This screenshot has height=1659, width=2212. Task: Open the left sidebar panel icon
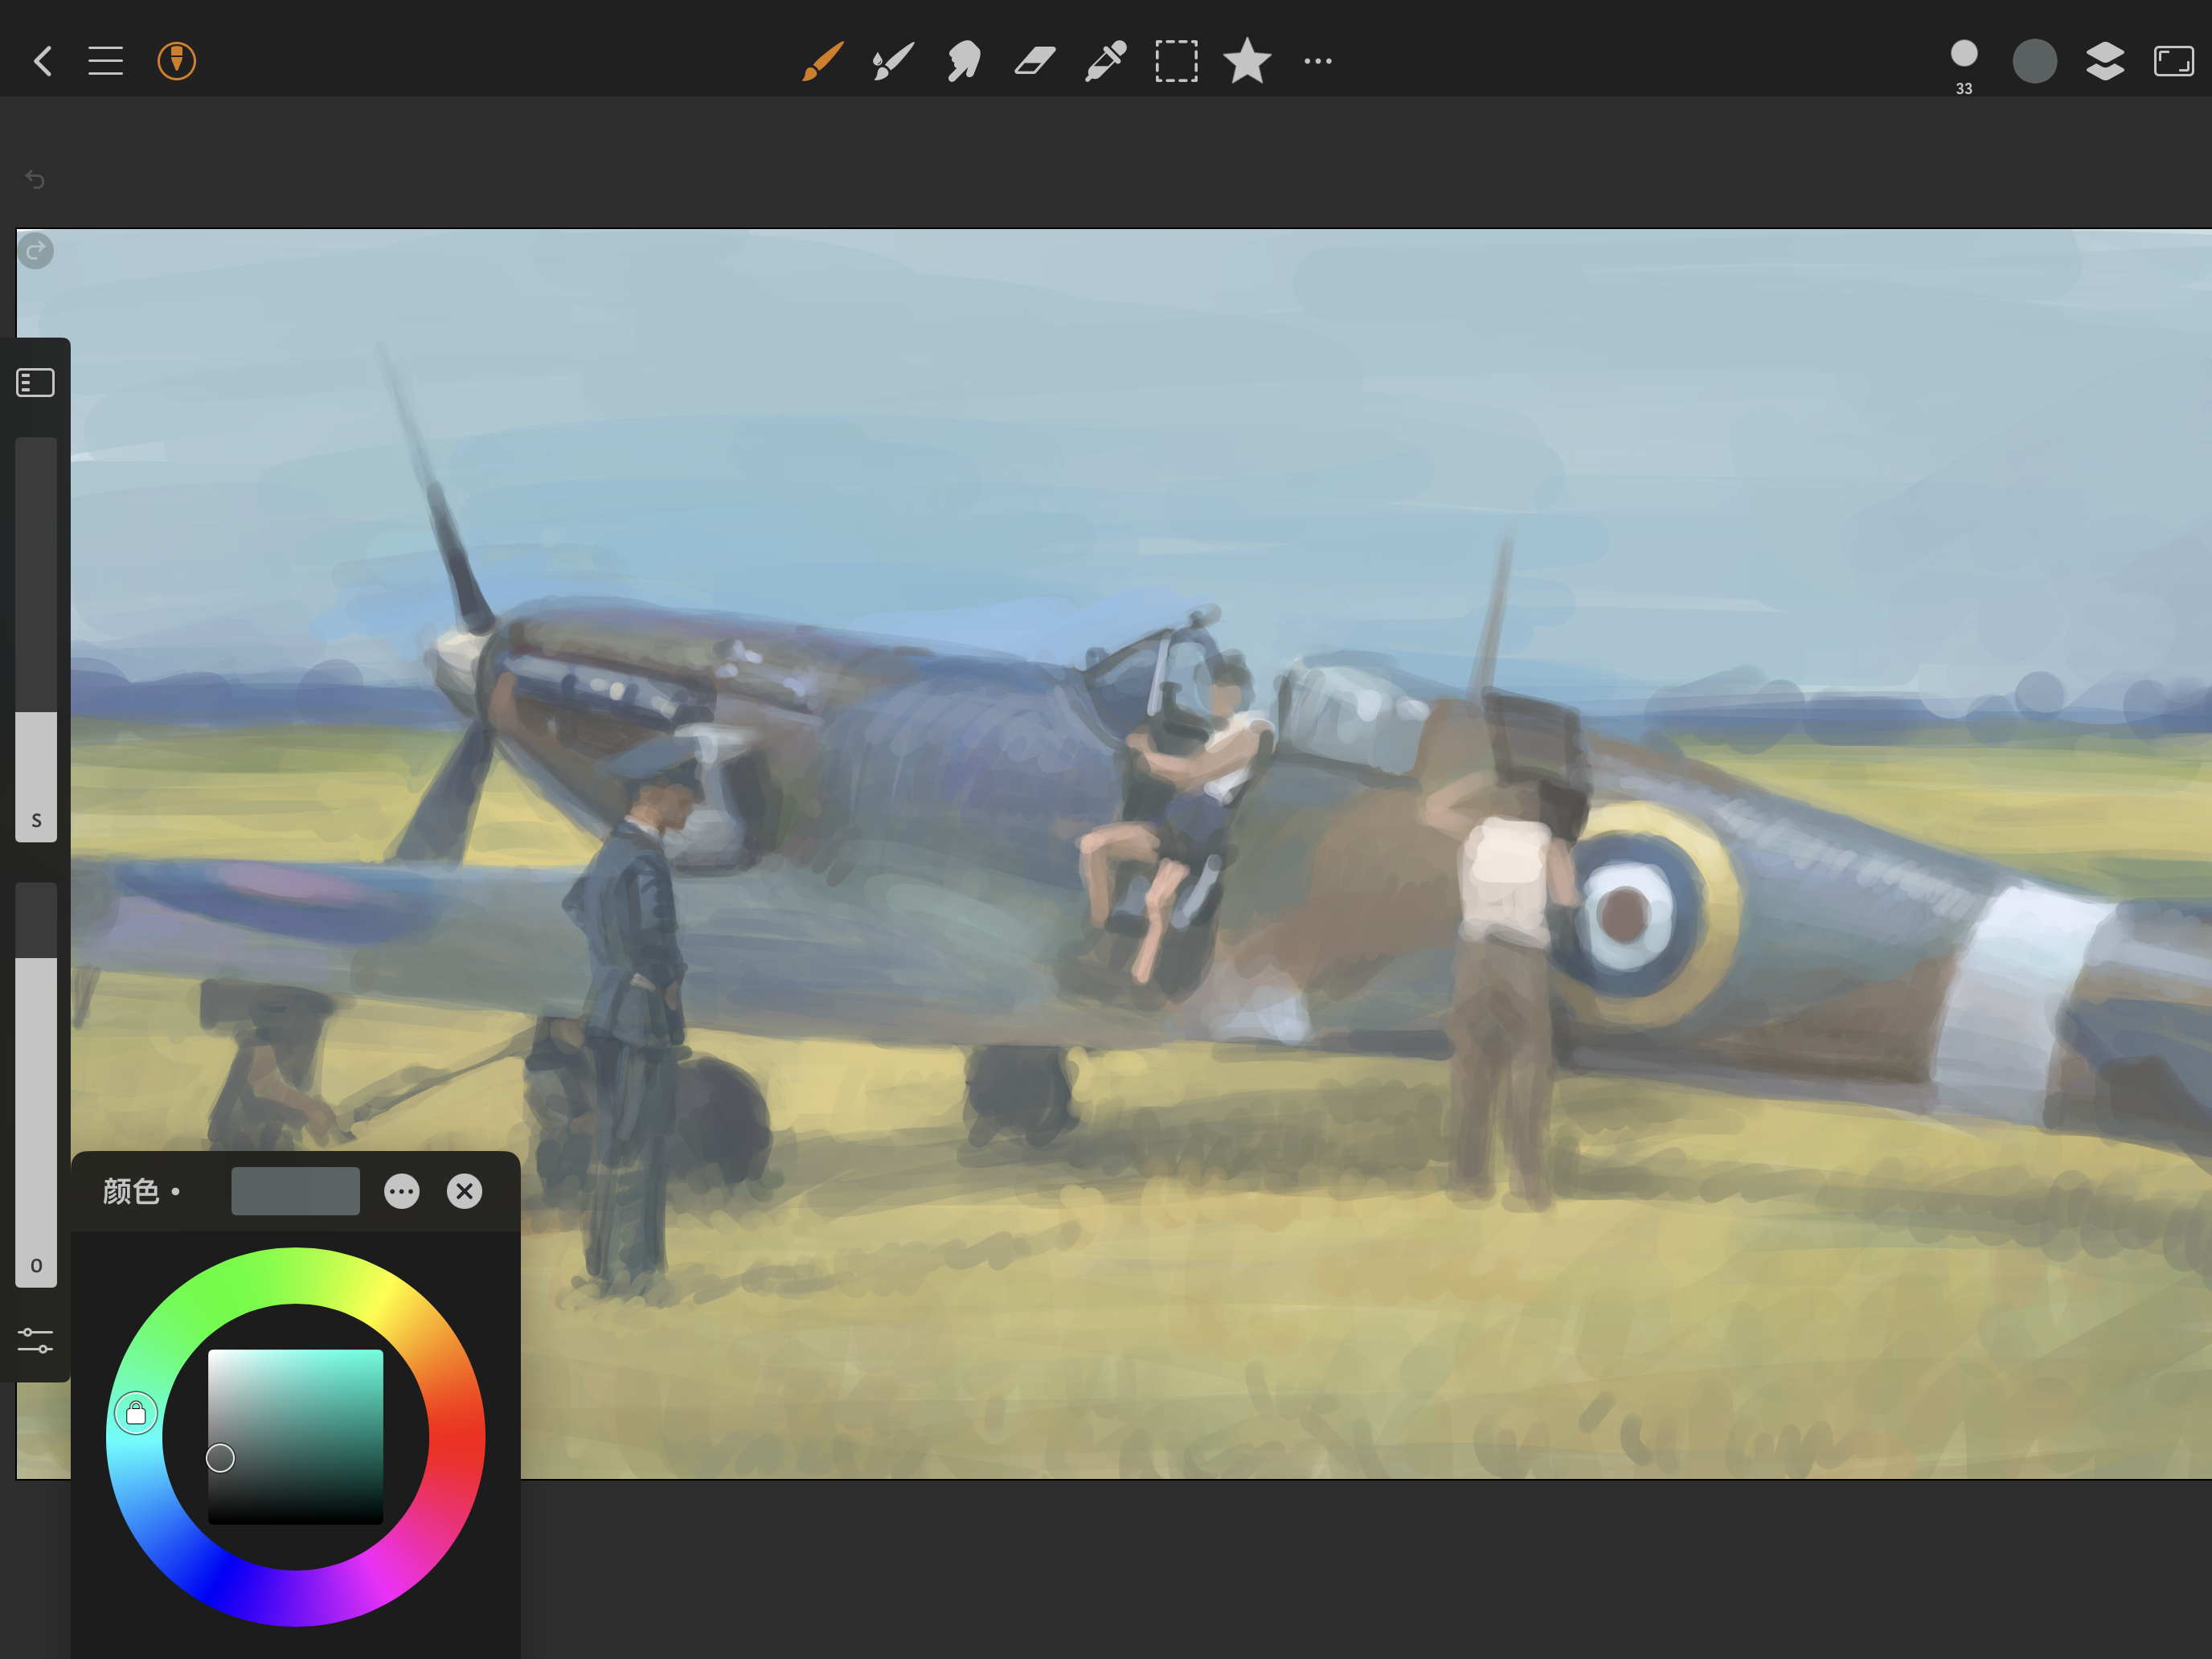tap(35, 383)
